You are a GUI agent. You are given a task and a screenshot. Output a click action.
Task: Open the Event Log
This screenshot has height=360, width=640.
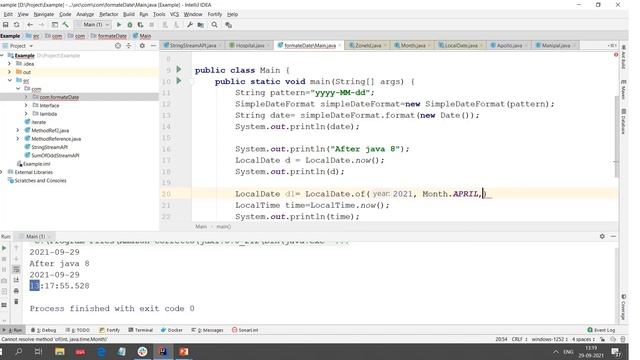pyautogui.click(x=601, y=330)
